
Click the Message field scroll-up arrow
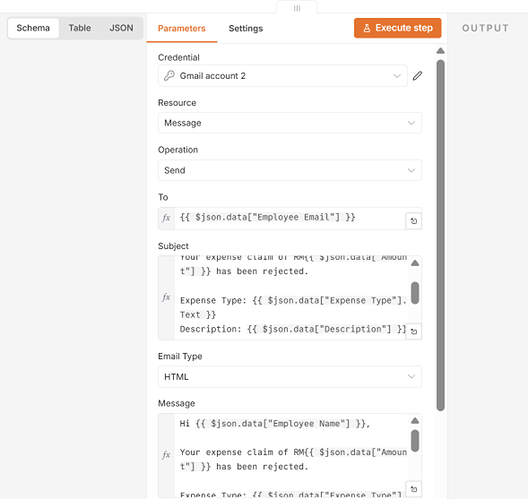(415, 421)
